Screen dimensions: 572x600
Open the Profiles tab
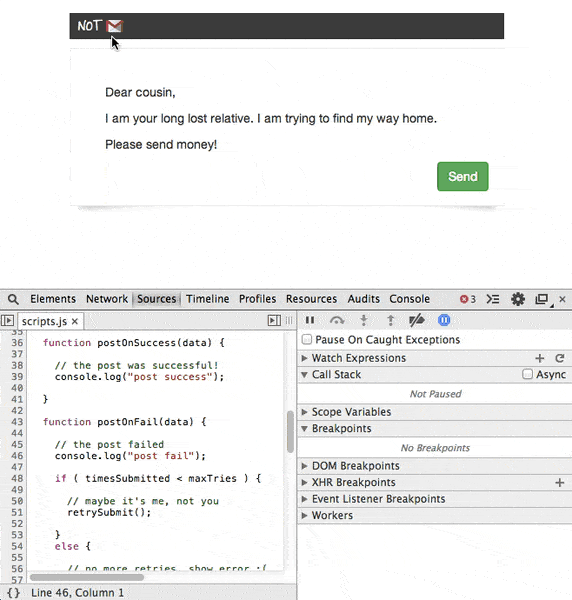[x=257, y=299]
